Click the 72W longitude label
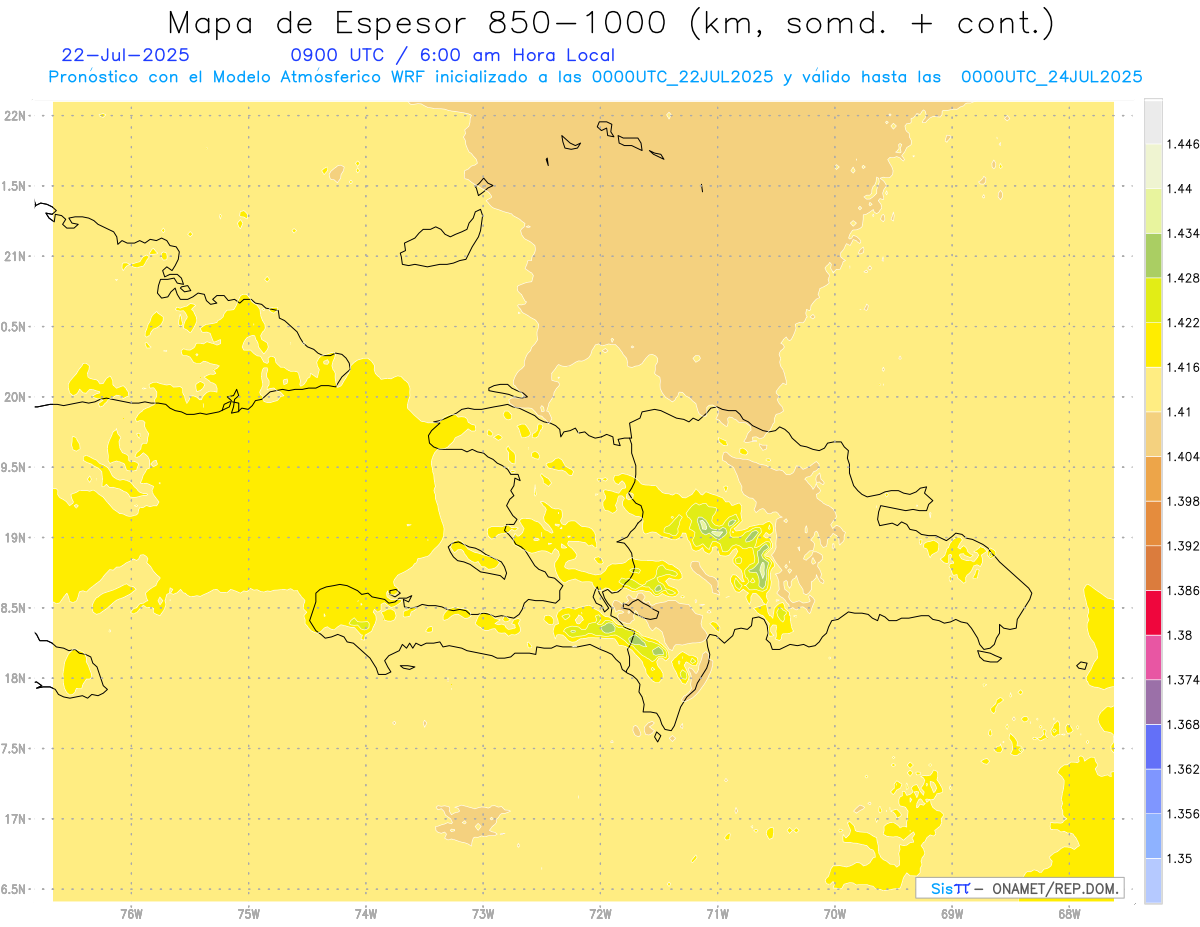Image resolution: width=1200 pixels, height=927 pixels. click(x=600, y=914)
